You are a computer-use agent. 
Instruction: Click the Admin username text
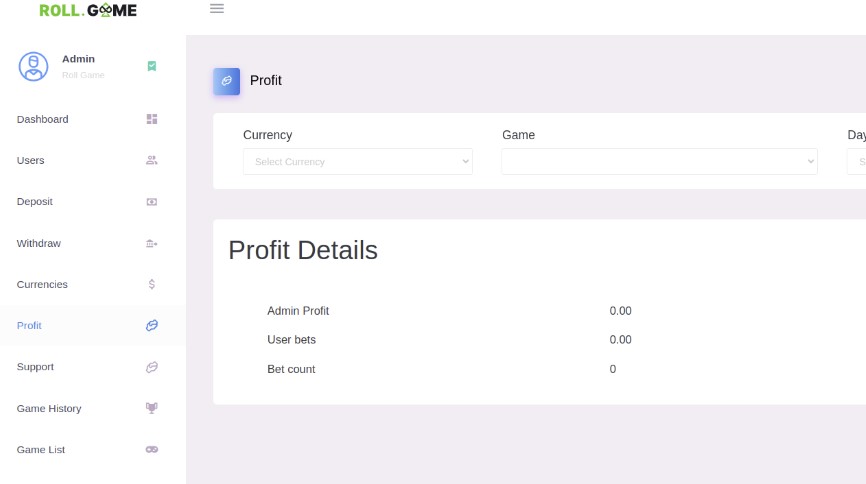[x=78, y=59]
